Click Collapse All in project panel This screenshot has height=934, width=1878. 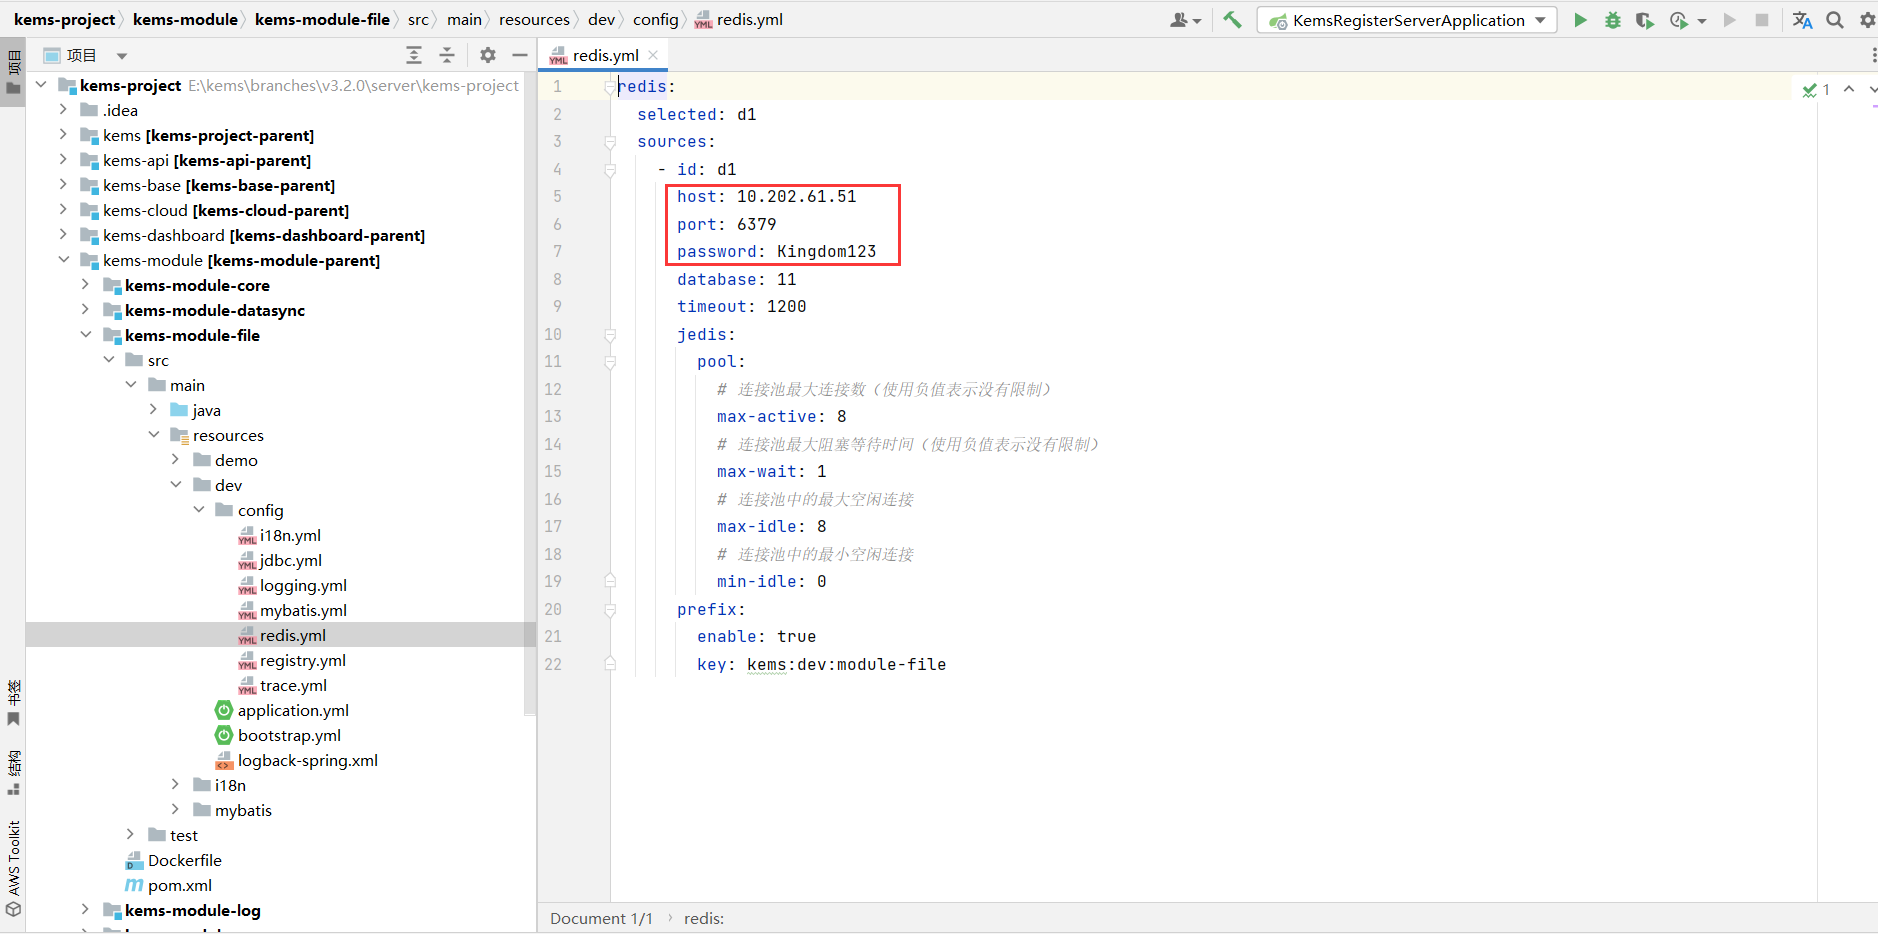coord(447,55)
